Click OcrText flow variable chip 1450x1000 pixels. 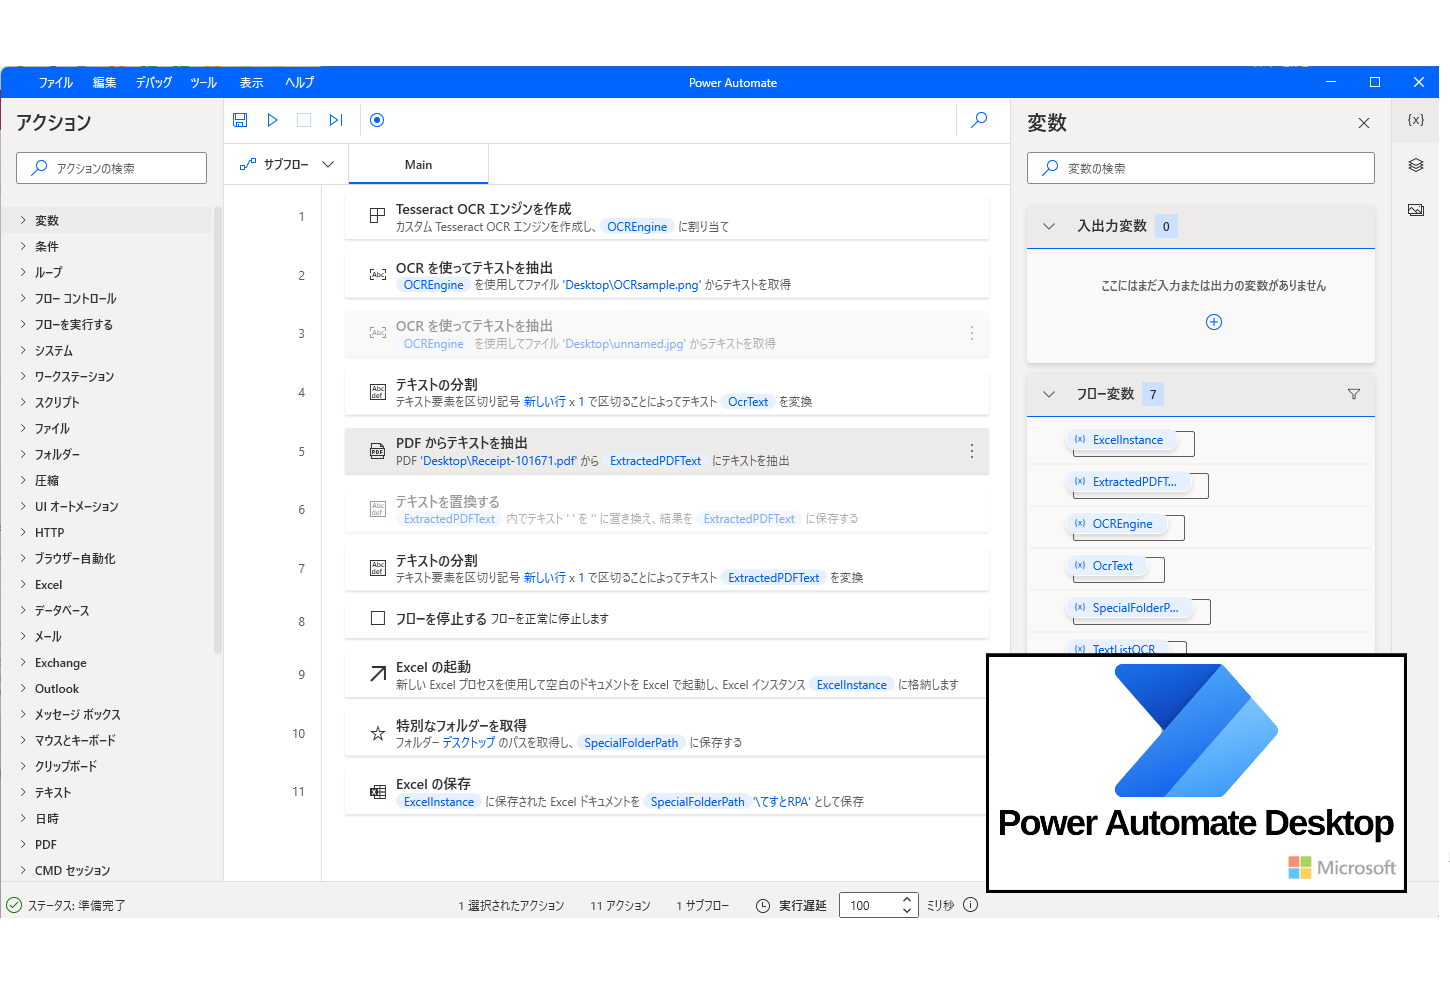tap(1107, 566)
